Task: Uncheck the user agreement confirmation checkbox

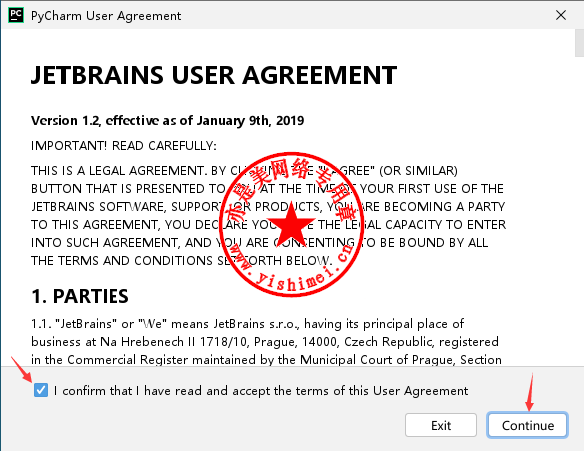Action: 41,390
